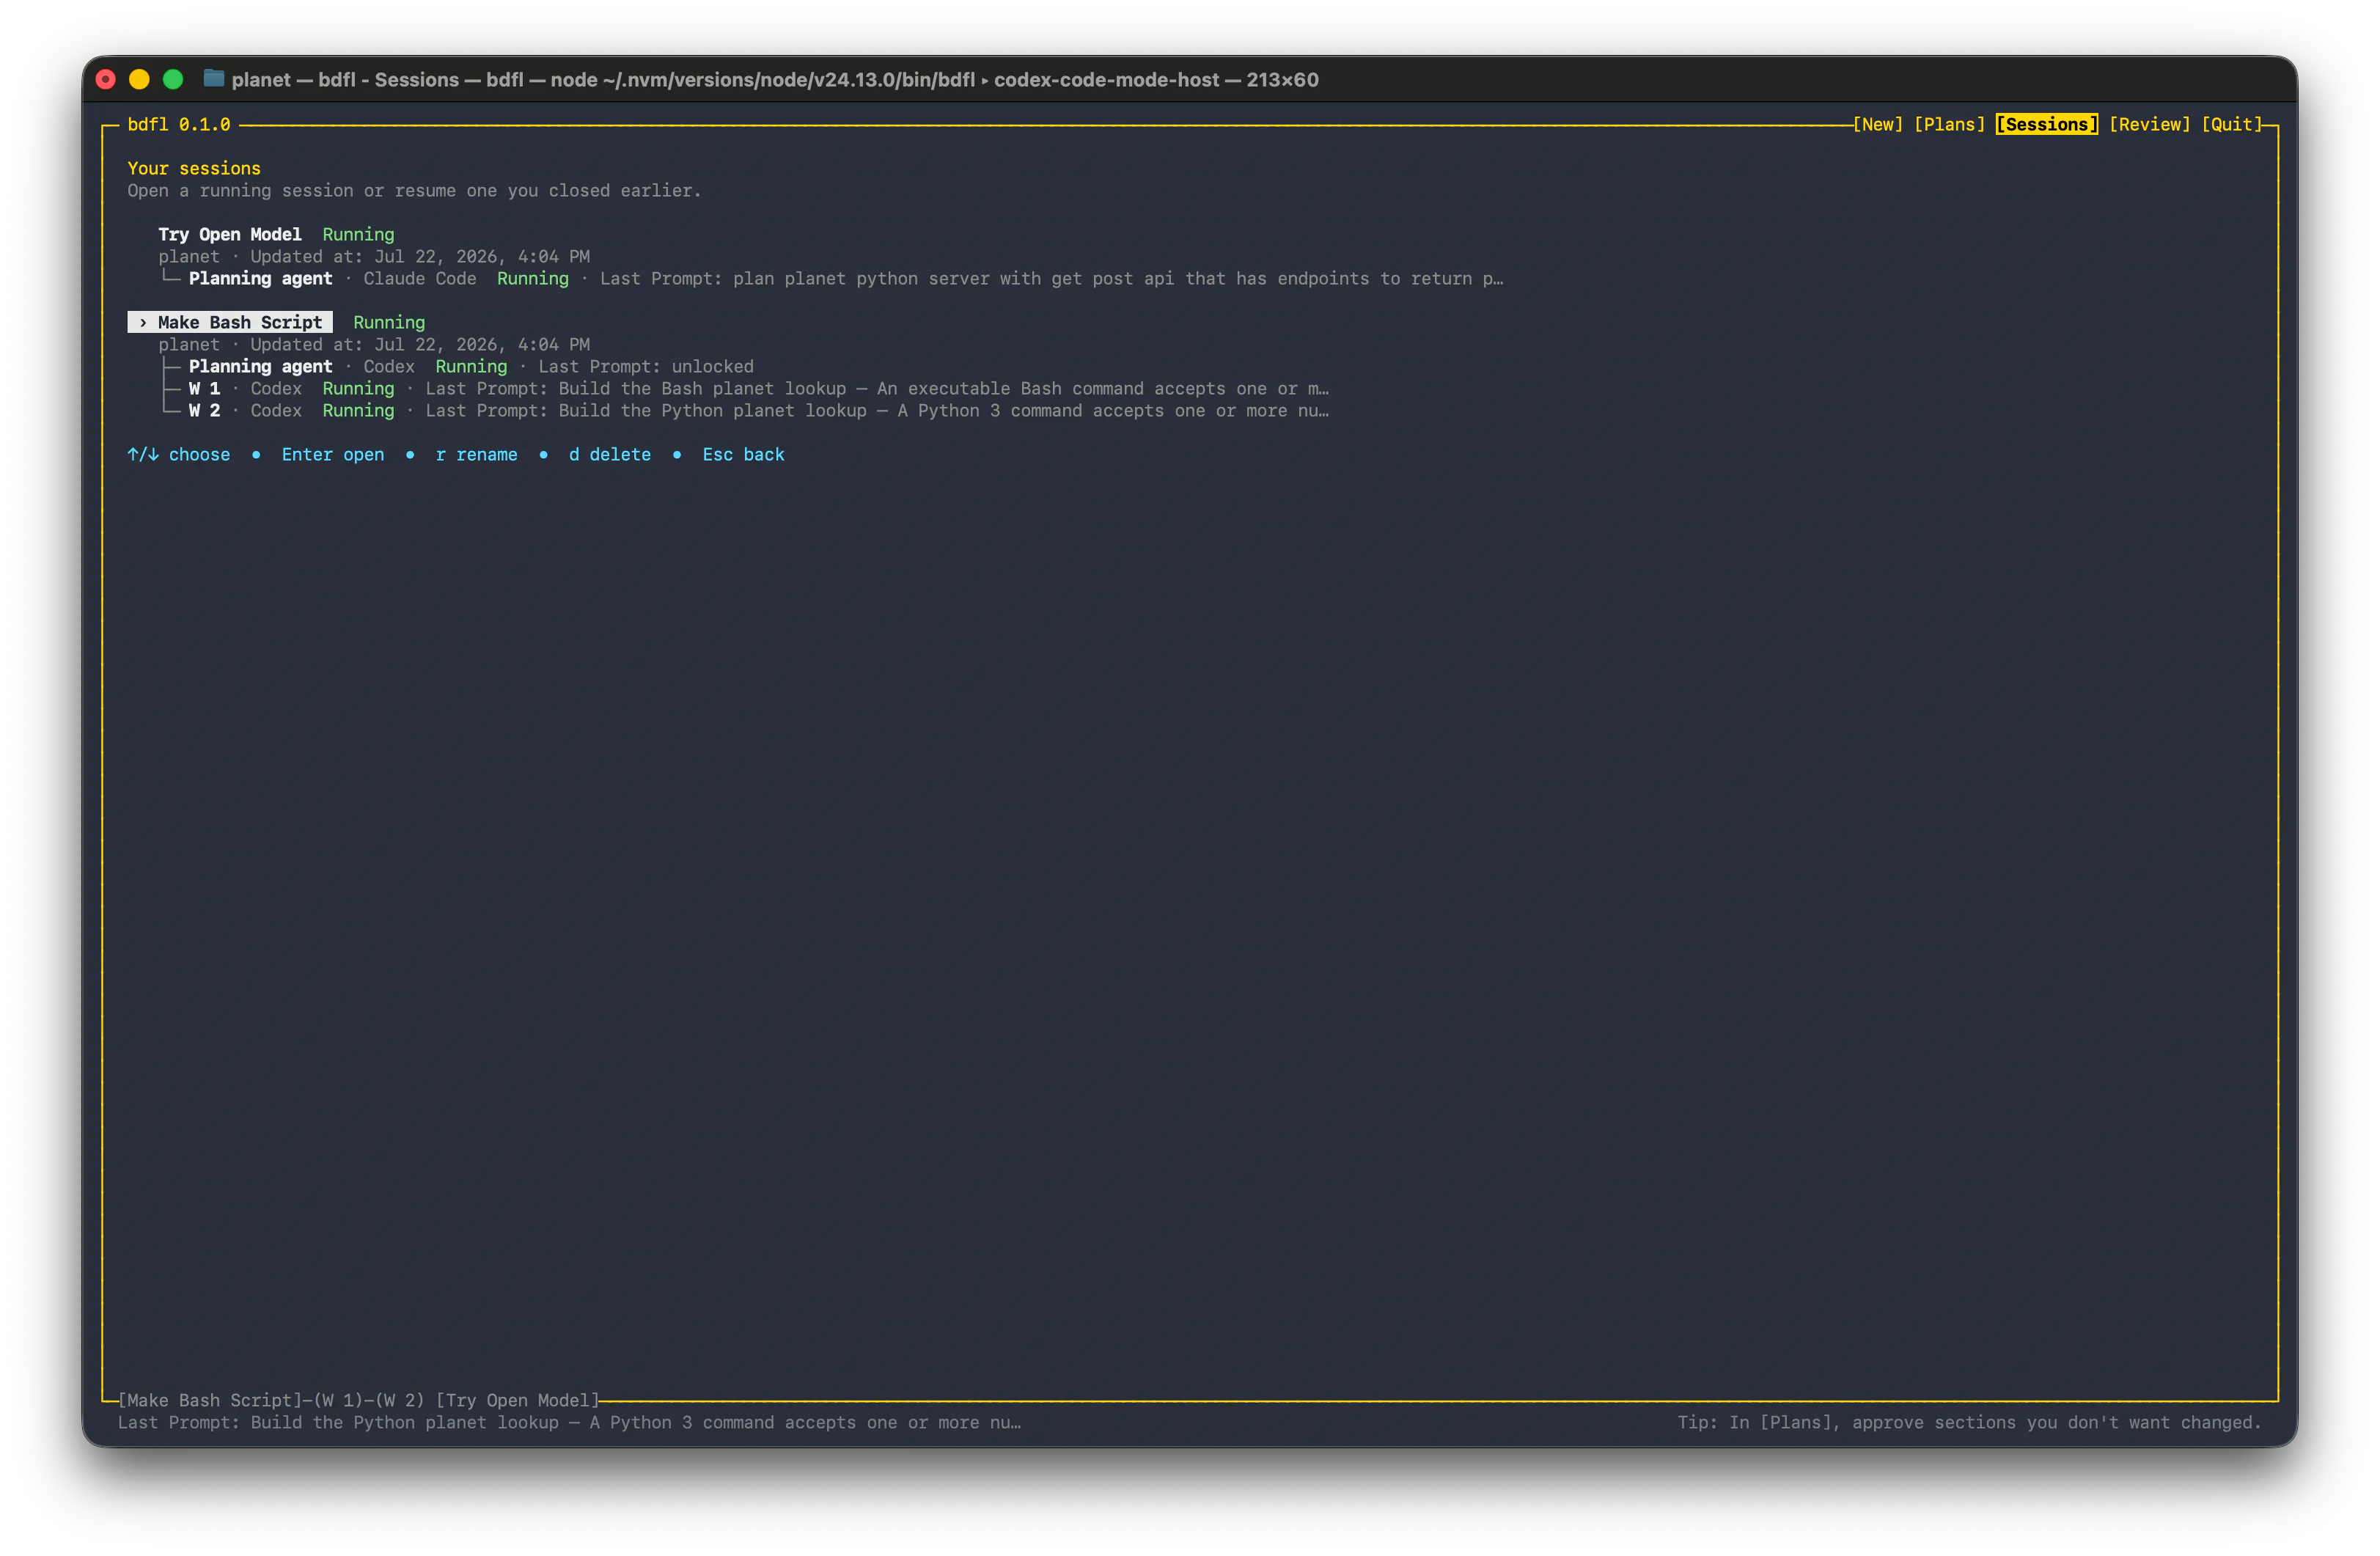Select the Try Open Model session
This screenshot has height=1556, width=2380.
(x=229, y=234)
